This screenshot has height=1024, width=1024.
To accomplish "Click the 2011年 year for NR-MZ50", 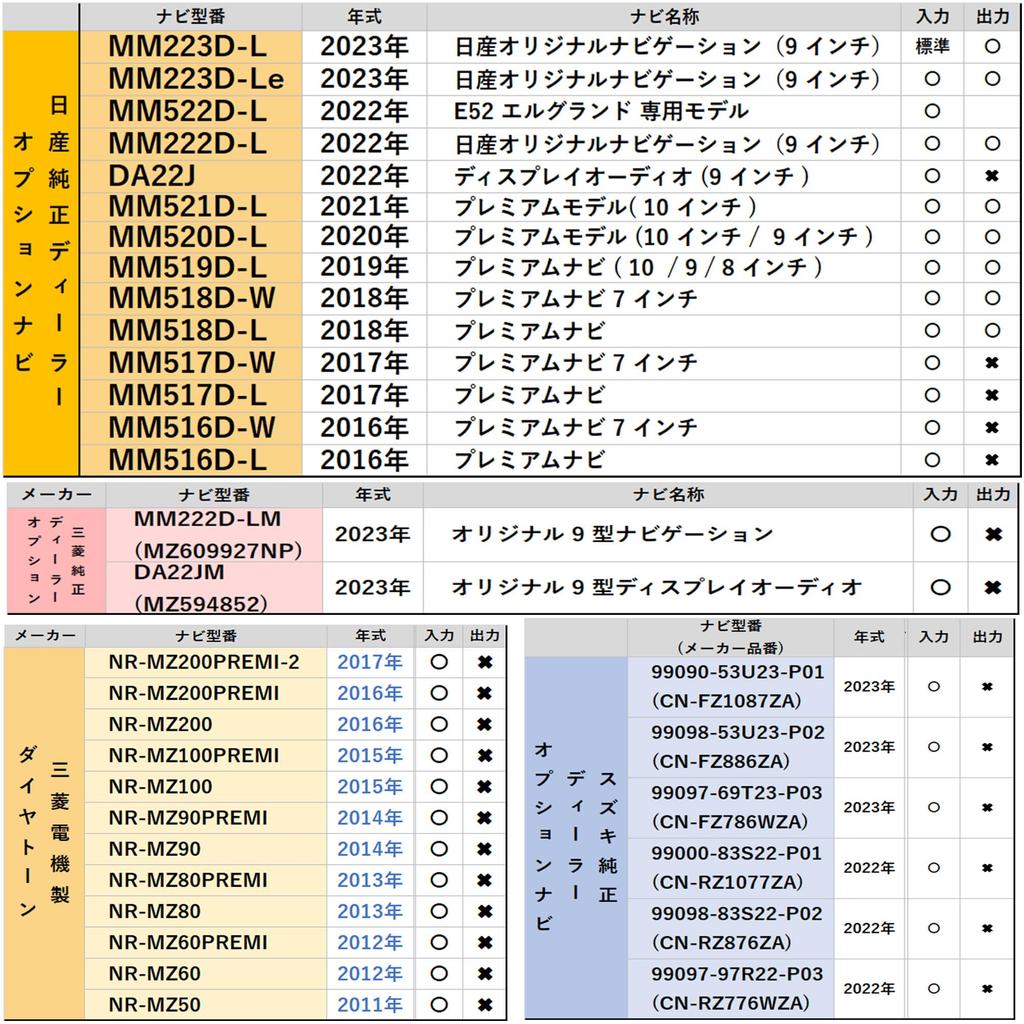I will click(x=370, y=1004).
